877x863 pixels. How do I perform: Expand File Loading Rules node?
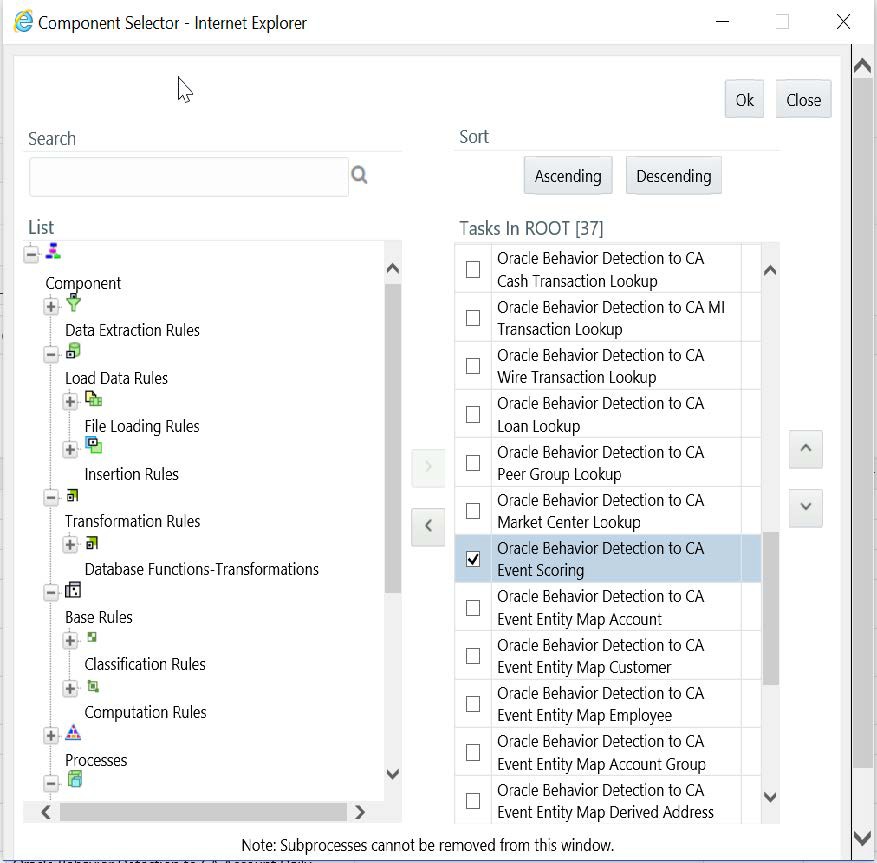70,402
